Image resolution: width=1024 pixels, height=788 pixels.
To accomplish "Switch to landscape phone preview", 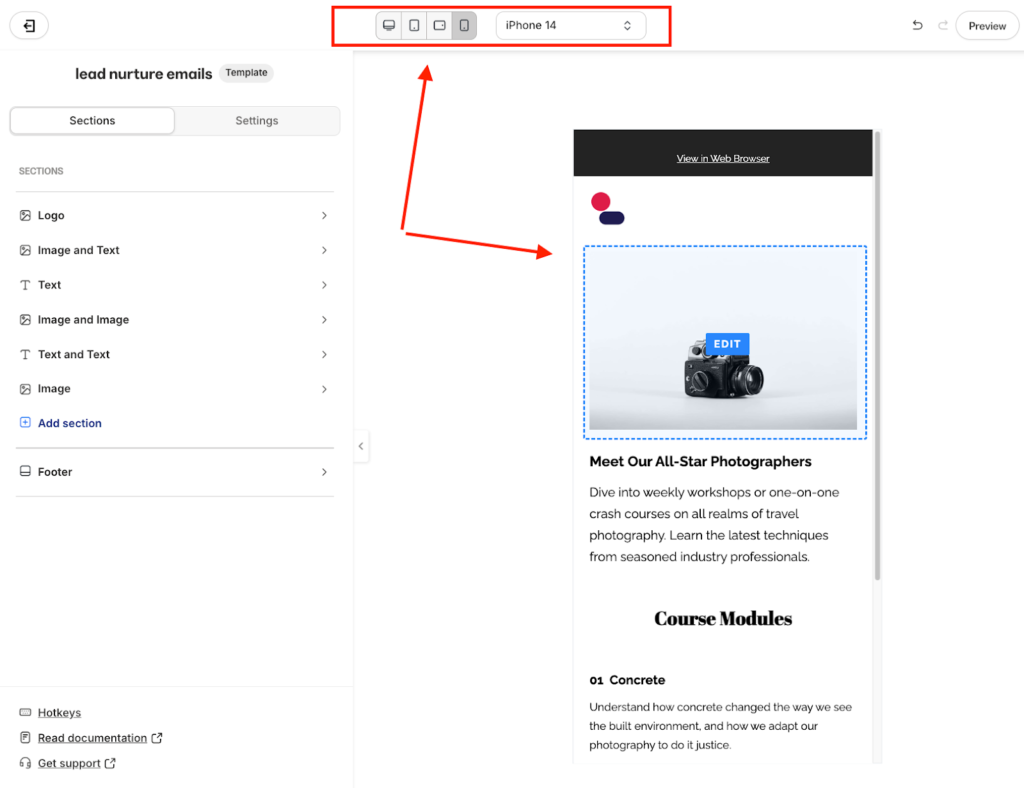I will 439,25.
